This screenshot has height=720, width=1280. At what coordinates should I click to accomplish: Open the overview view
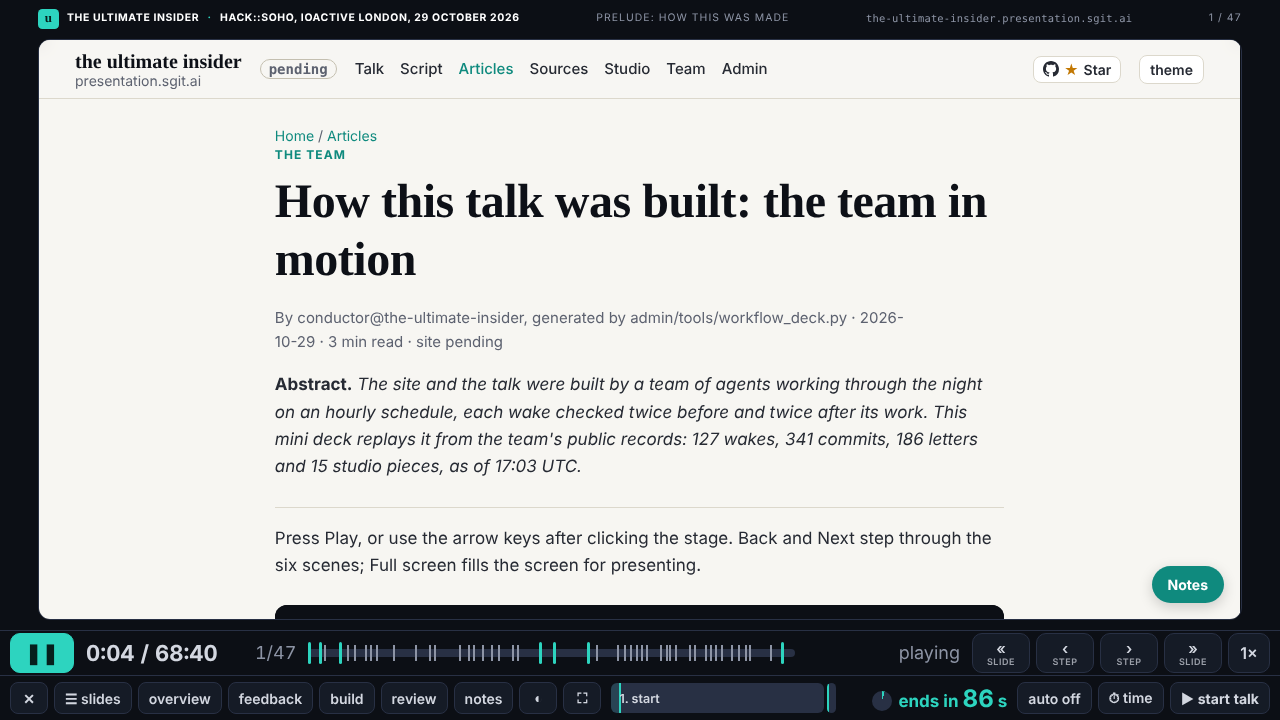click(x=180, y=698)
